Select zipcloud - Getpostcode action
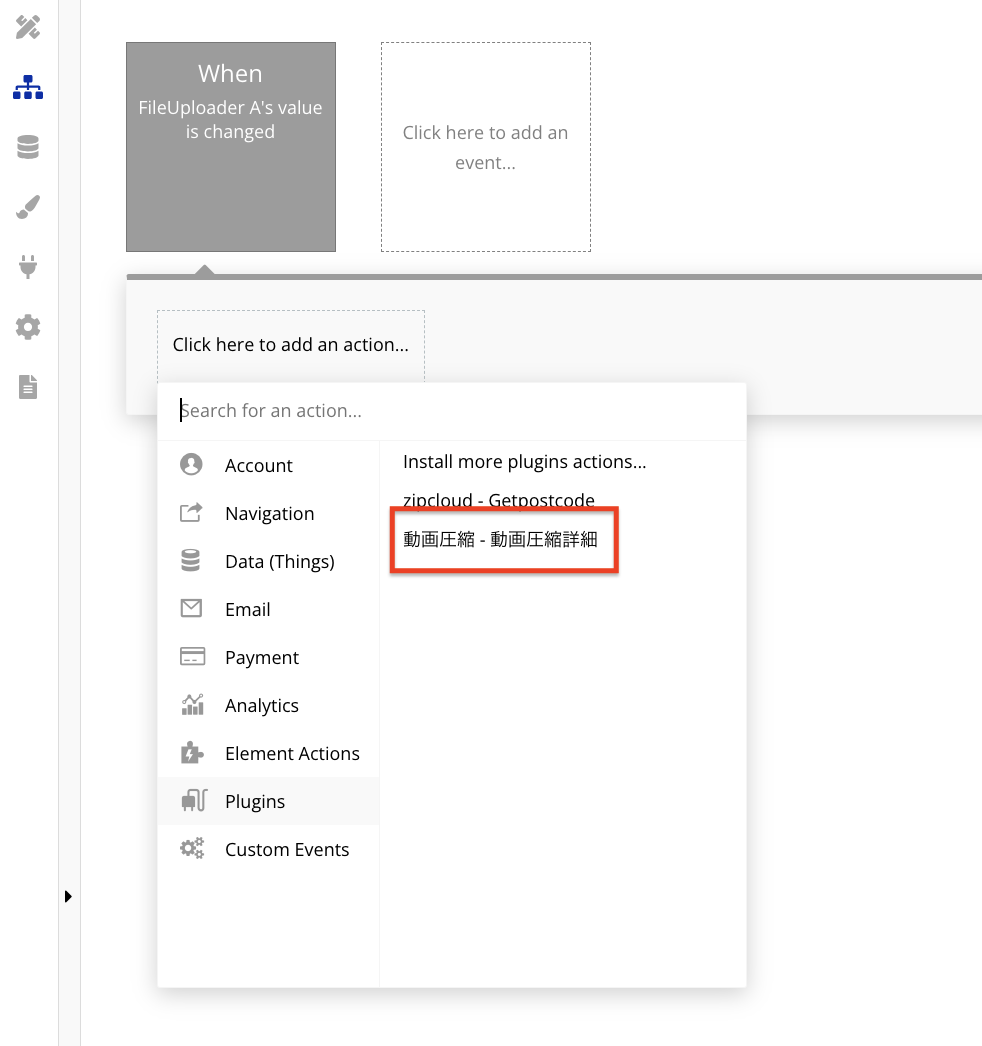The image size is (982, 1046). 498,500
